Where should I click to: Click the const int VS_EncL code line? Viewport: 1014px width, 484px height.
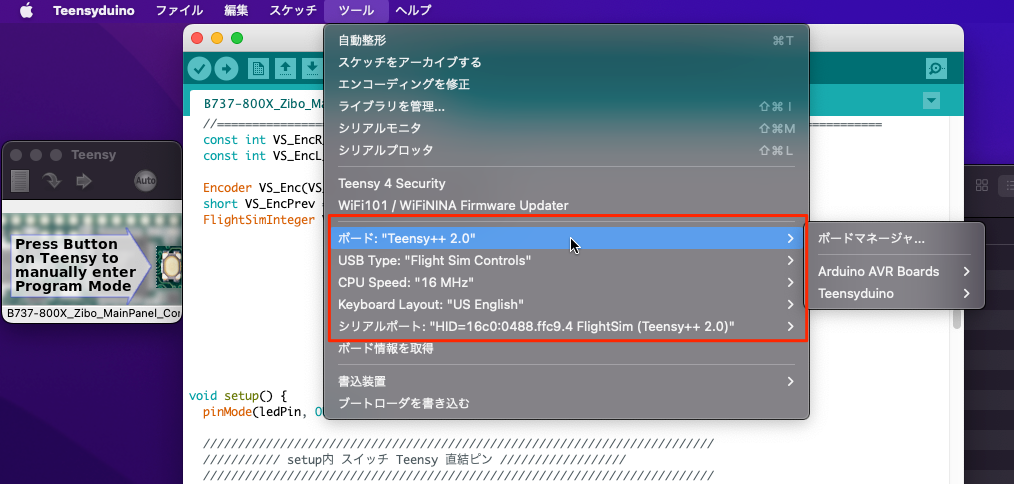[263, 155]
